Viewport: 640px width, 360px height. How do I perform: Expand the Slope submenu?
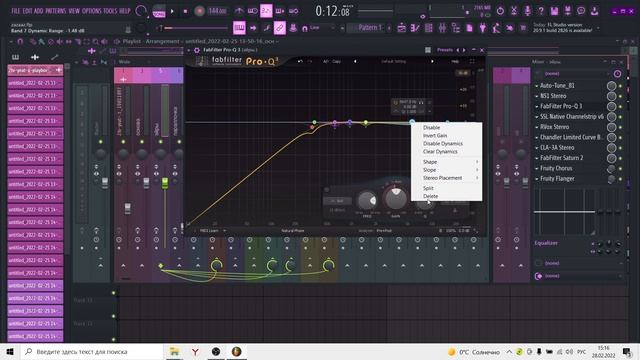coord(447,170)
